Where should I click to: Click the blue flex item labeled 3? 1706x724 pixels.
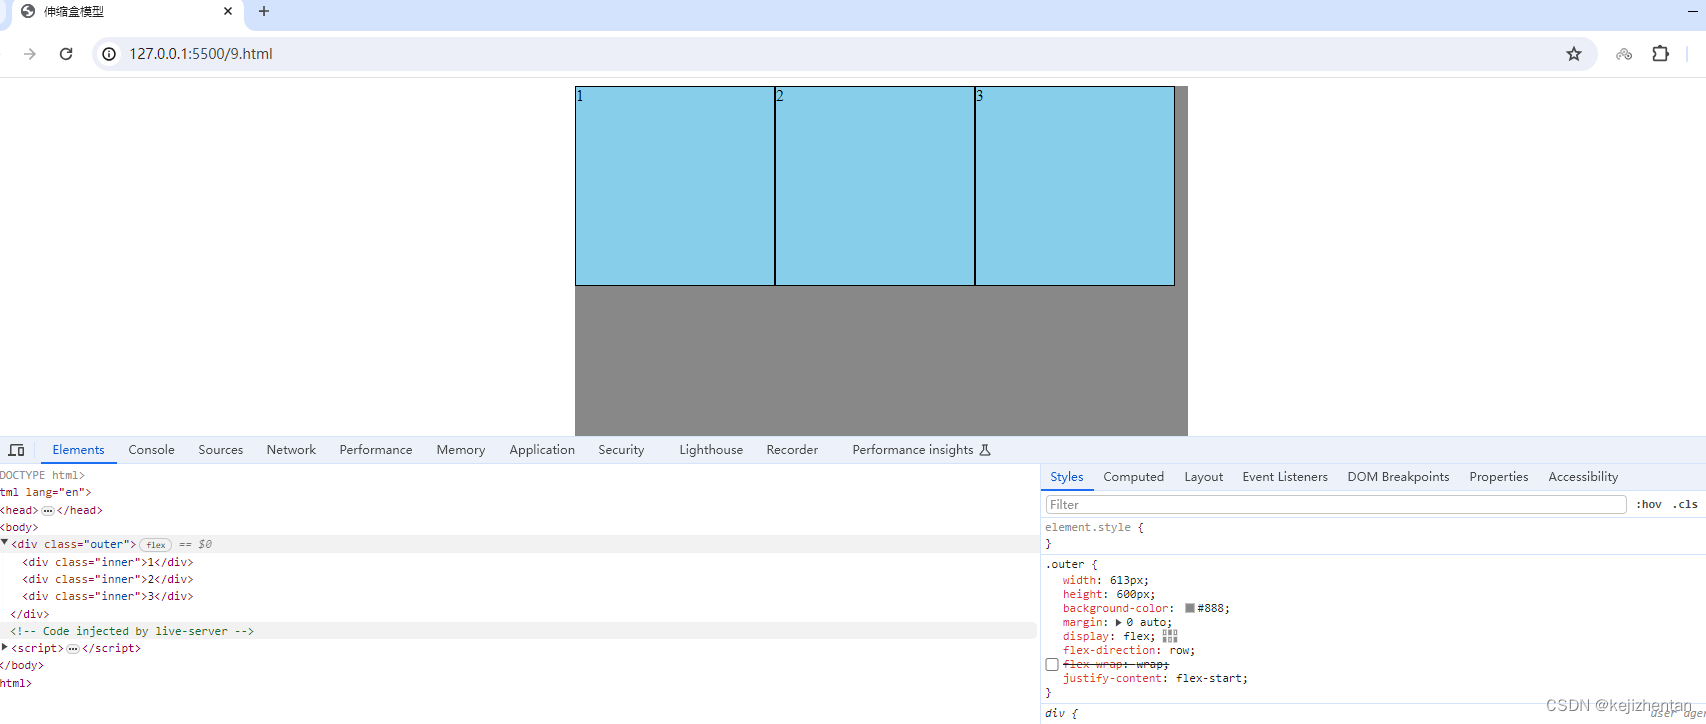pos(1075,186)
